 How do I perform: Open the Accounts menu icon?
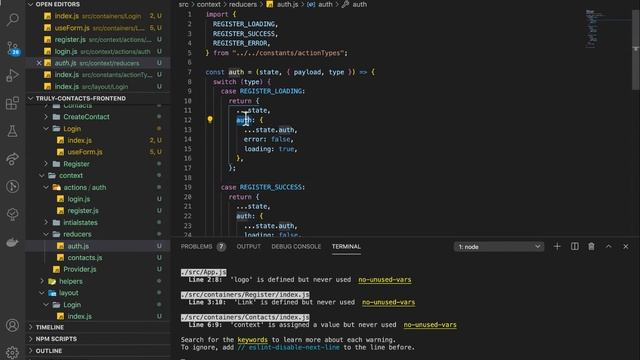click(x=12, y=325)
